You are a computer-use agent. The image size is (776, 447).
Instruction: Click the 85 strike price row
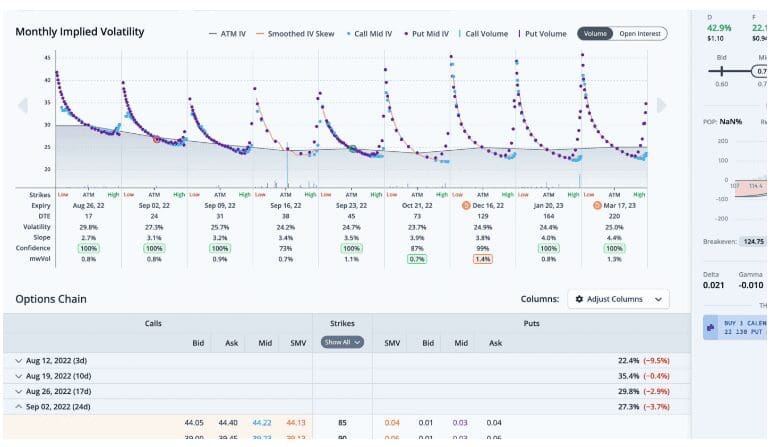(342, 423)
